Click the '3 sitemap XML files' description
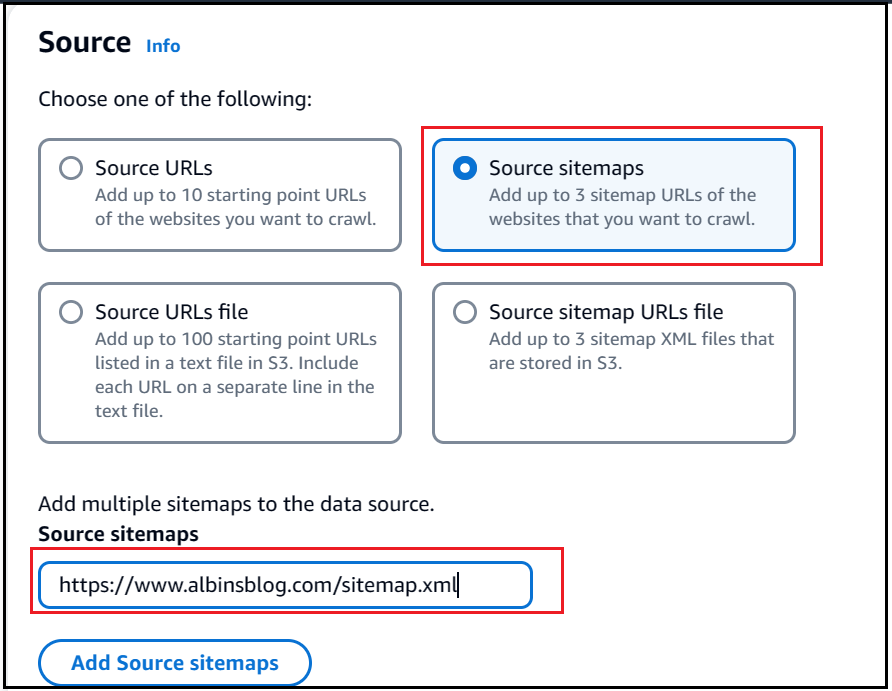 (631, 351)
